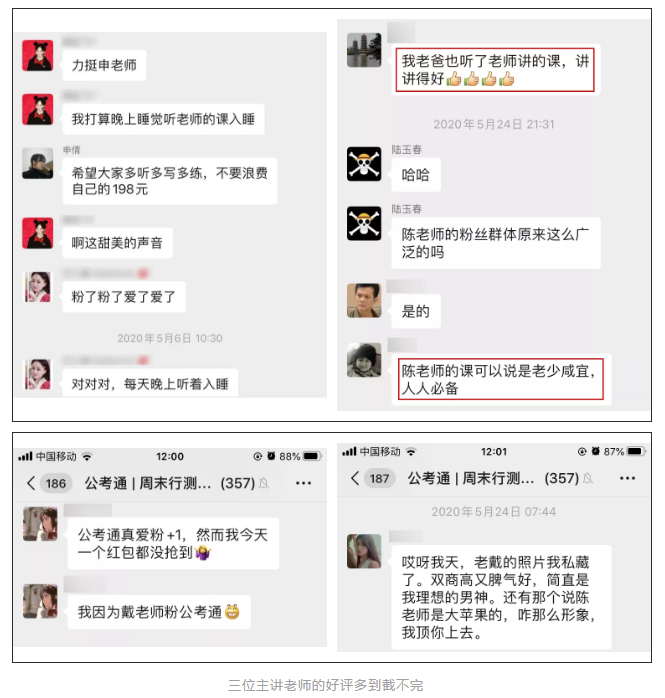This screenshot has height=698, width=665.
Task: Tap the baby photo avatar beside 老少咸宜 message
Action: (x=364, y=360)
